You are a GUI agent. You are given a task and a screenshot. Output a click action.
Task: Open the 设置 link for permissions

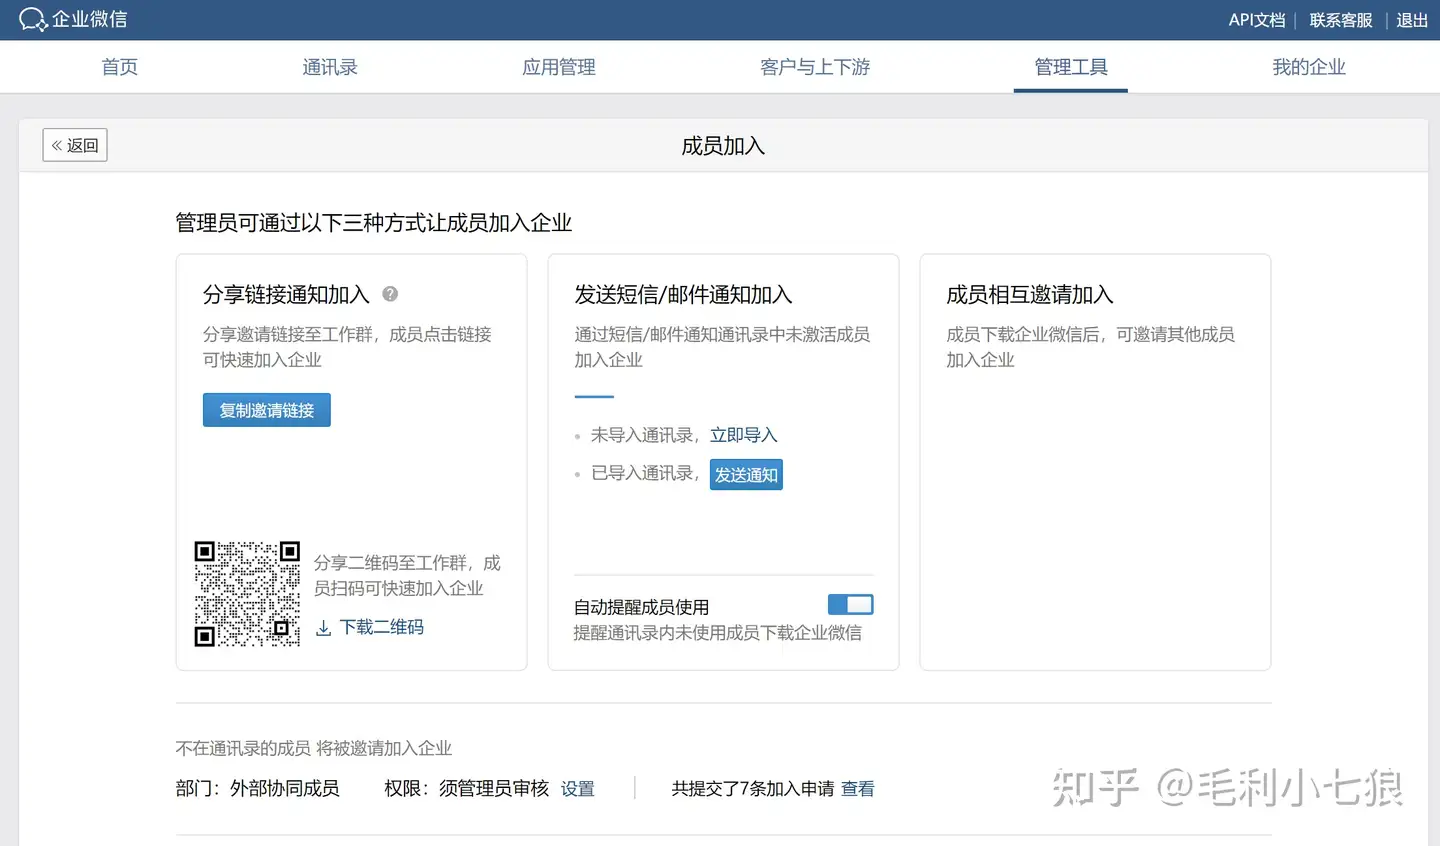577,789
